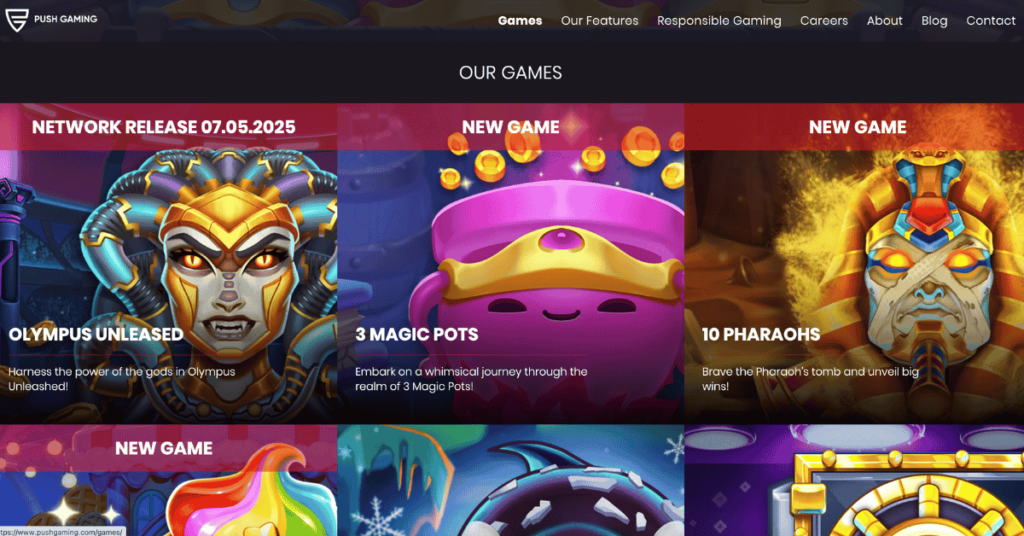The image size is (1024, 536).
Task: Choose the 10 Pharaohs game title
Action: pos(761,334)
